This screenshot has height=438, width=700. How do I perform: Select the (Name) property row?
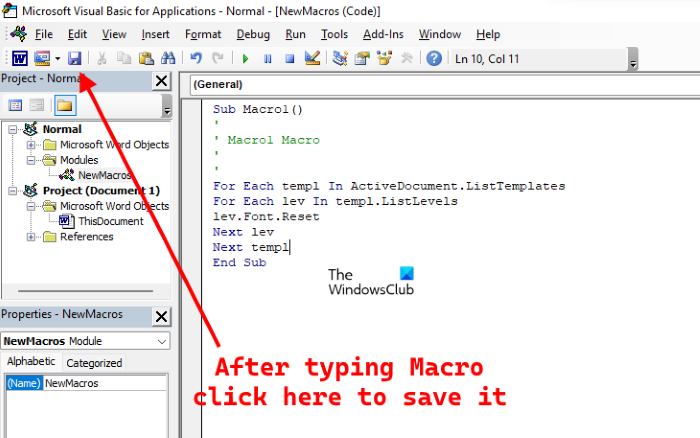[x=24, y=383]
